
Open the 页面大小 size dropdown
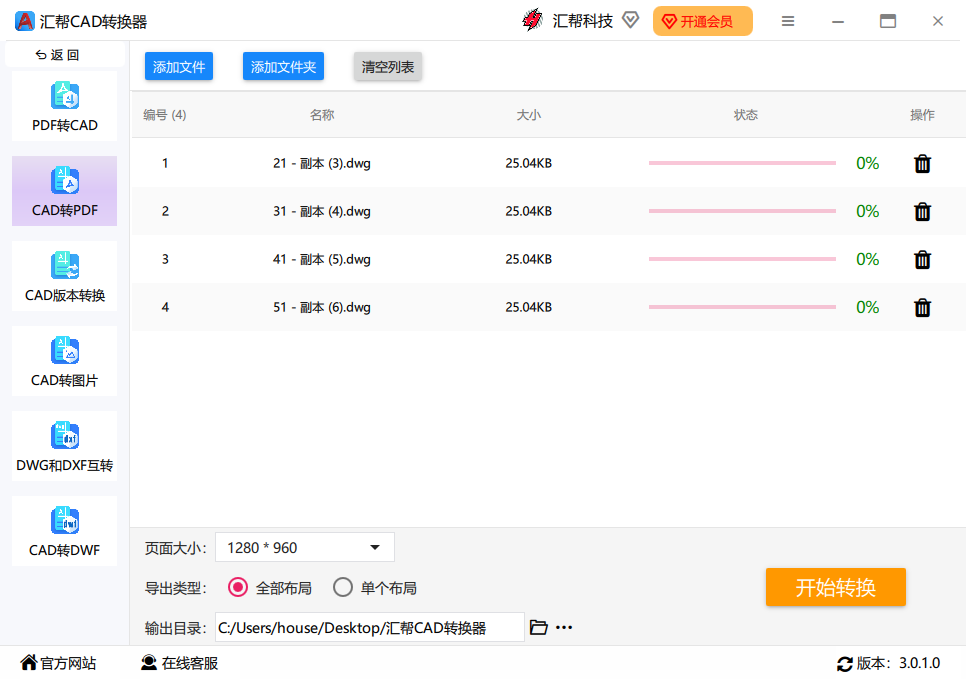point(304,547)
